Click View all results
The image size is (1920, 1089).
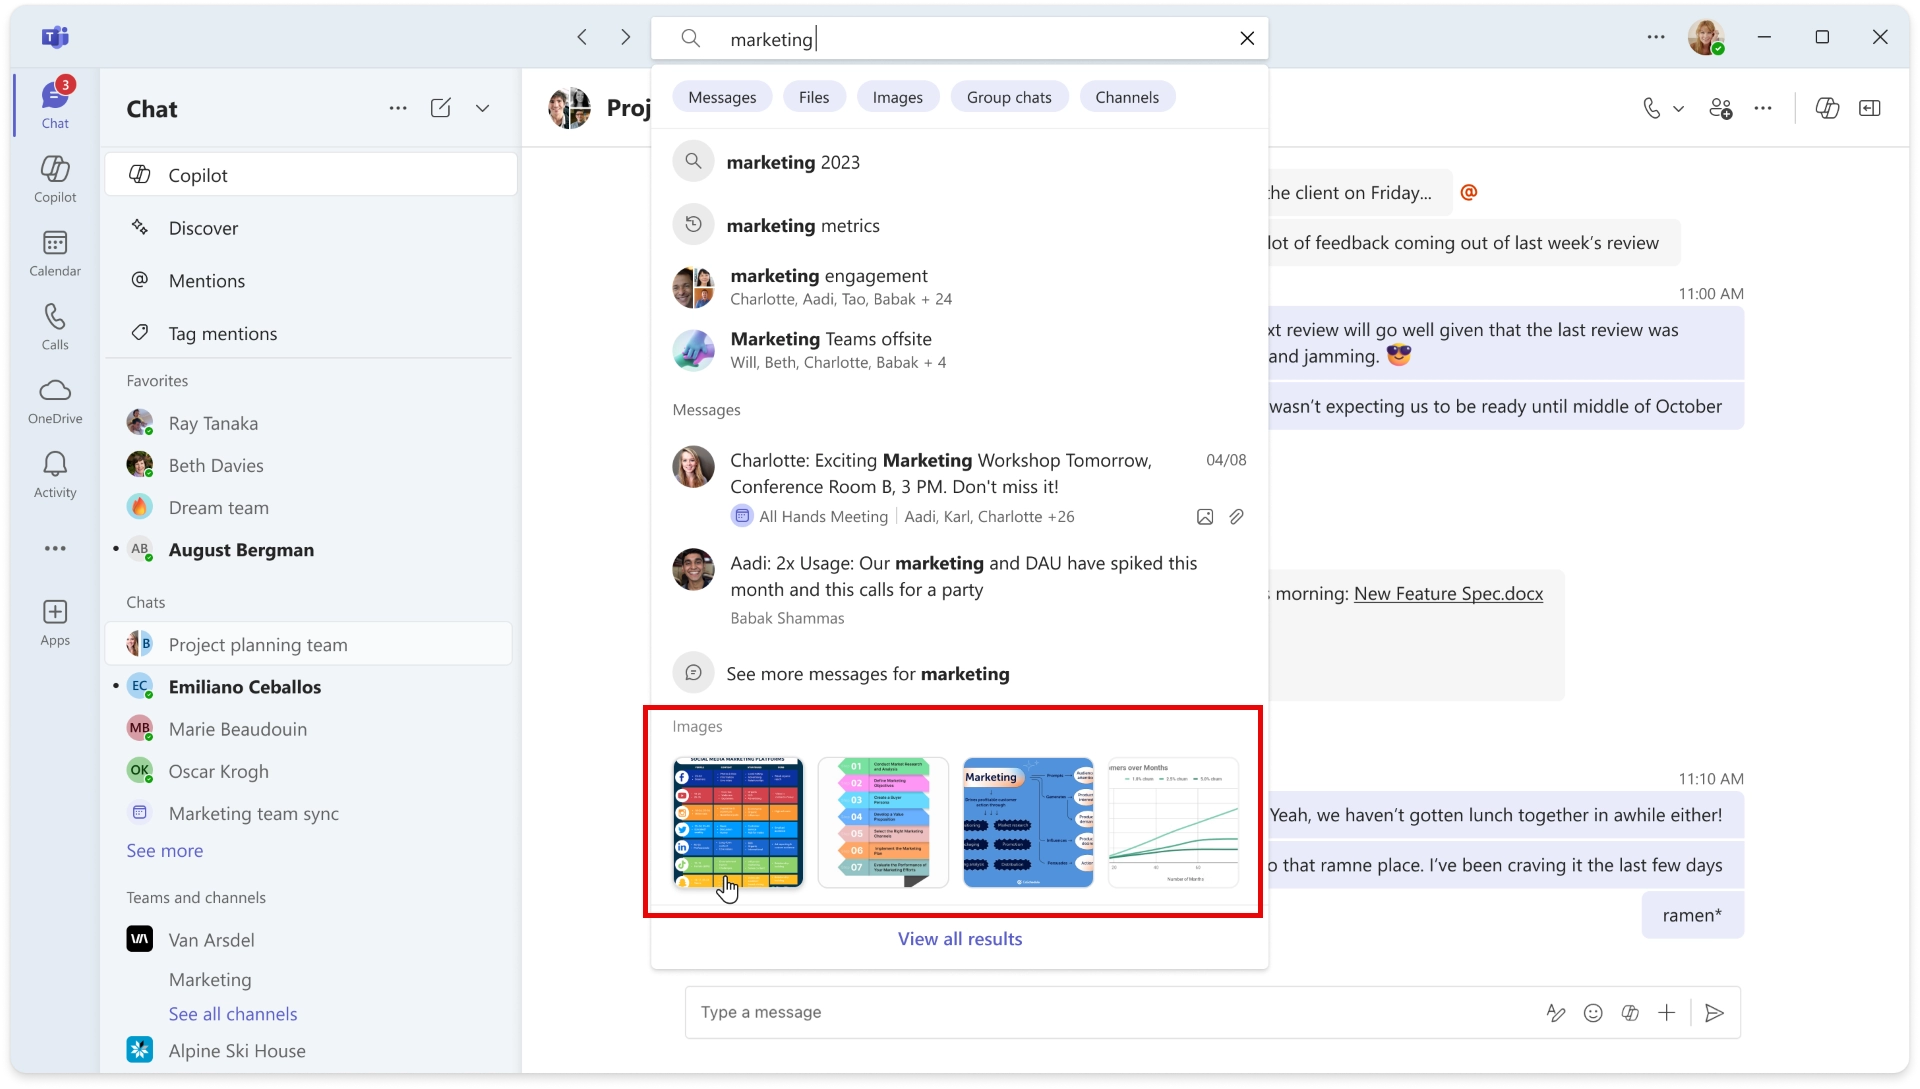point(959,938)
